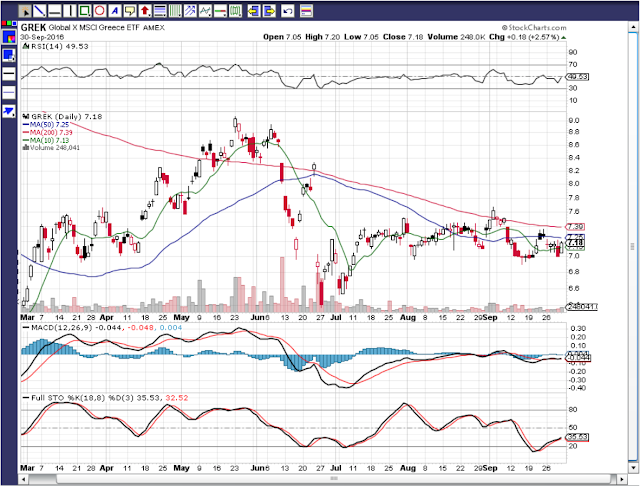The height and width of the screenshot is (486, 640).
Task: Click the RSI(14) 49.53 indicator label
Action: coord(60,47)
